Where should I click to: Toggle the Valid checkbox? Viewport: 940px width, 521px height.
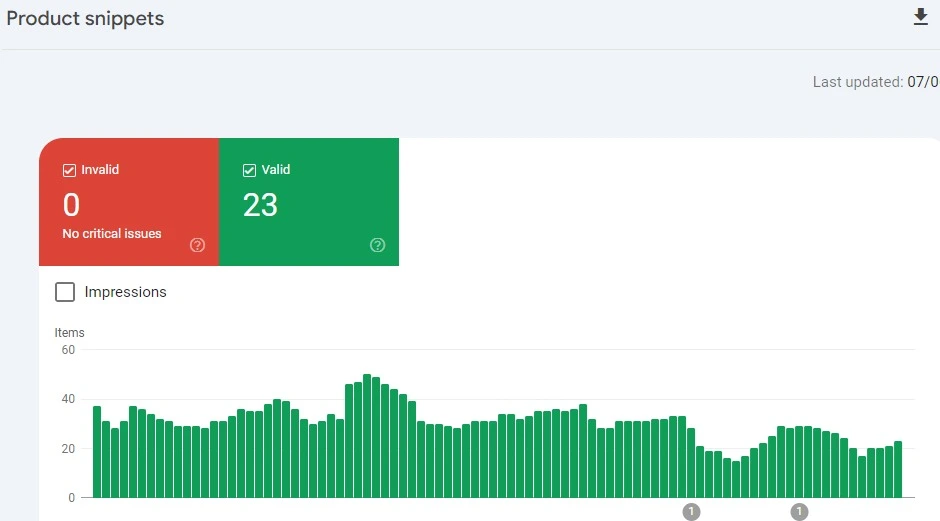249,170
